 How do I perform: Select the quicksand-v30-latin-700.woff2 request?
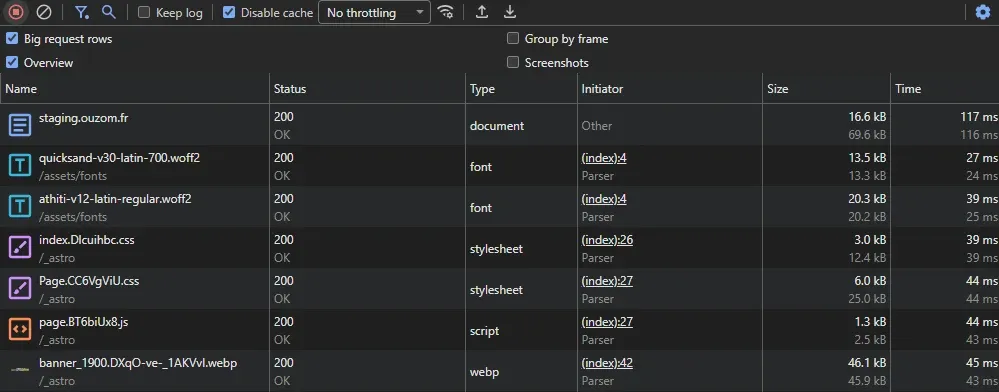119,158
